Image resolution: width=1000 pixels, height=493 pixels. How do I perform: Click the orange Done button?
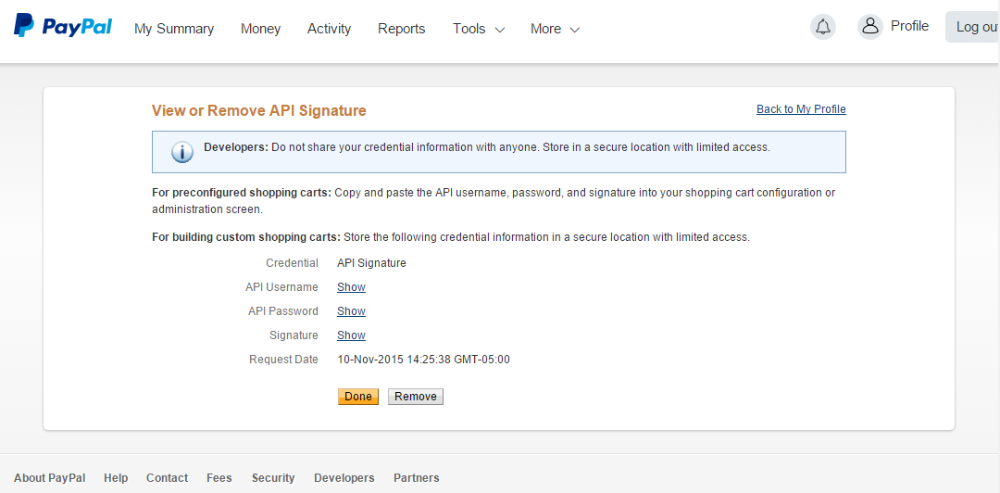click(x=358, y=396)
